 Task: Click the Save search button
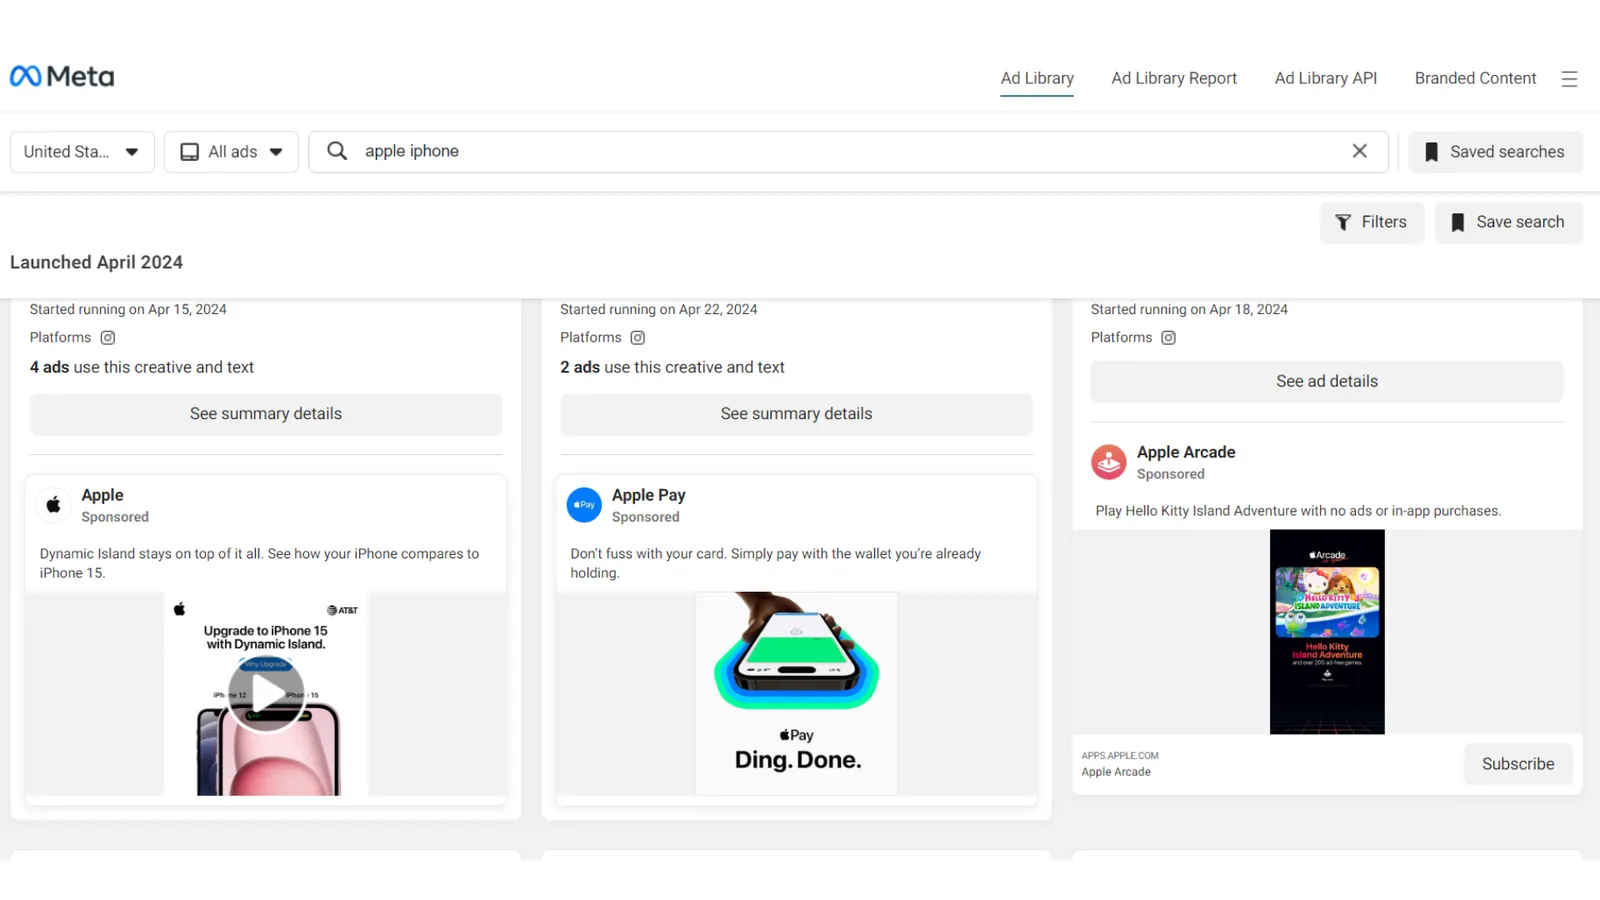point(1509,222)
